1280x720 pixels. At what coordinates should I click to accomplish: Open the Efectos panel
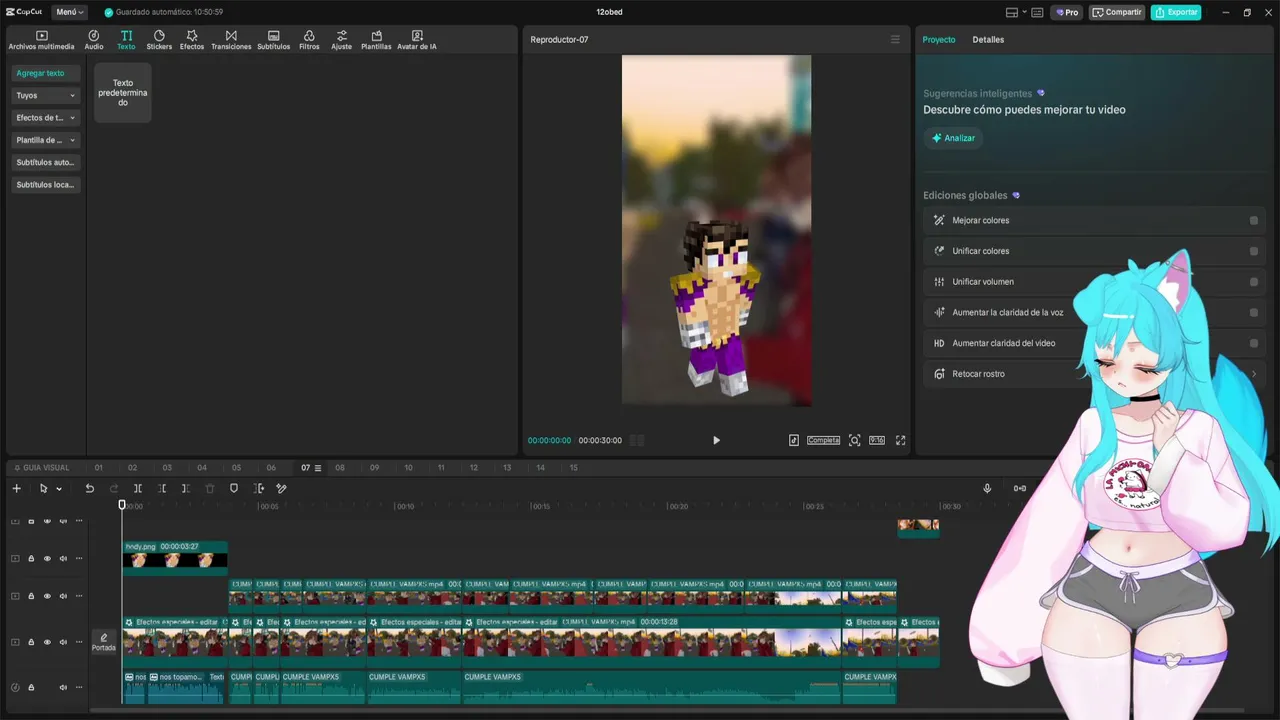[x=192, y=40]
